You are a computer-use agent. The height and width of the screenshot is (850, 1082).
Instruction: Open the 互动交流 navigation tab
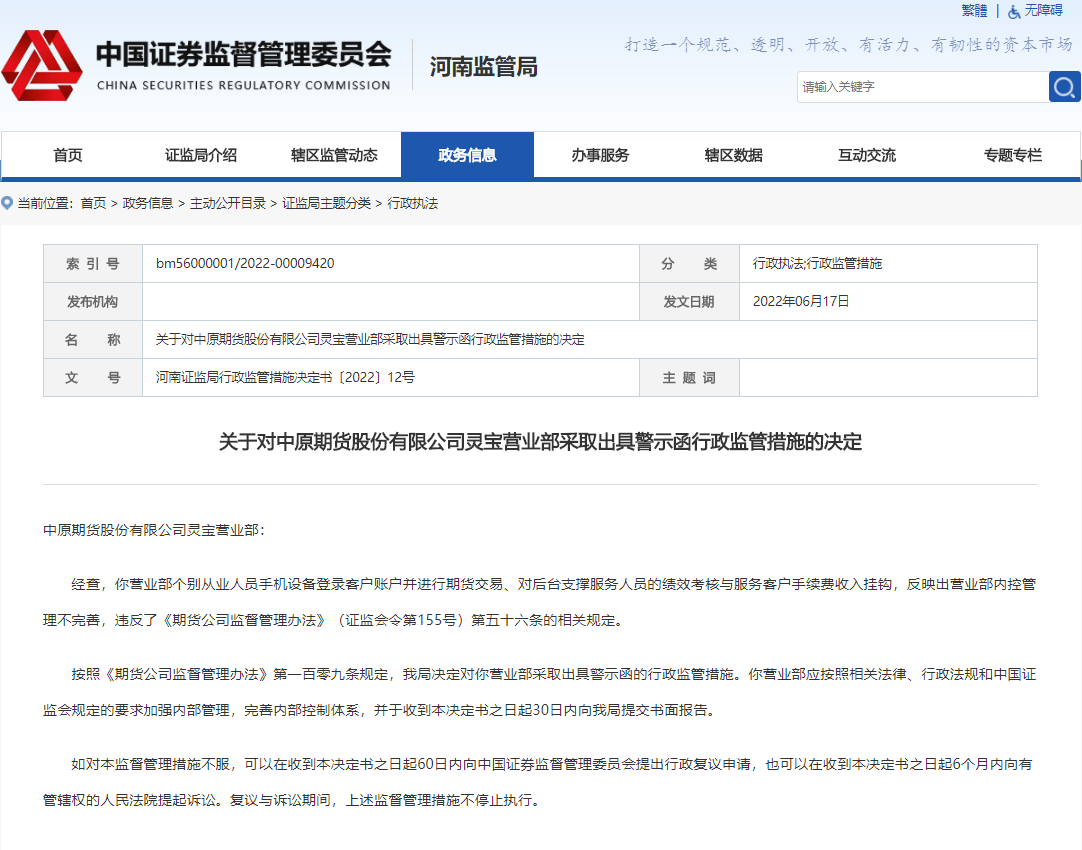[x=867, y=155]
